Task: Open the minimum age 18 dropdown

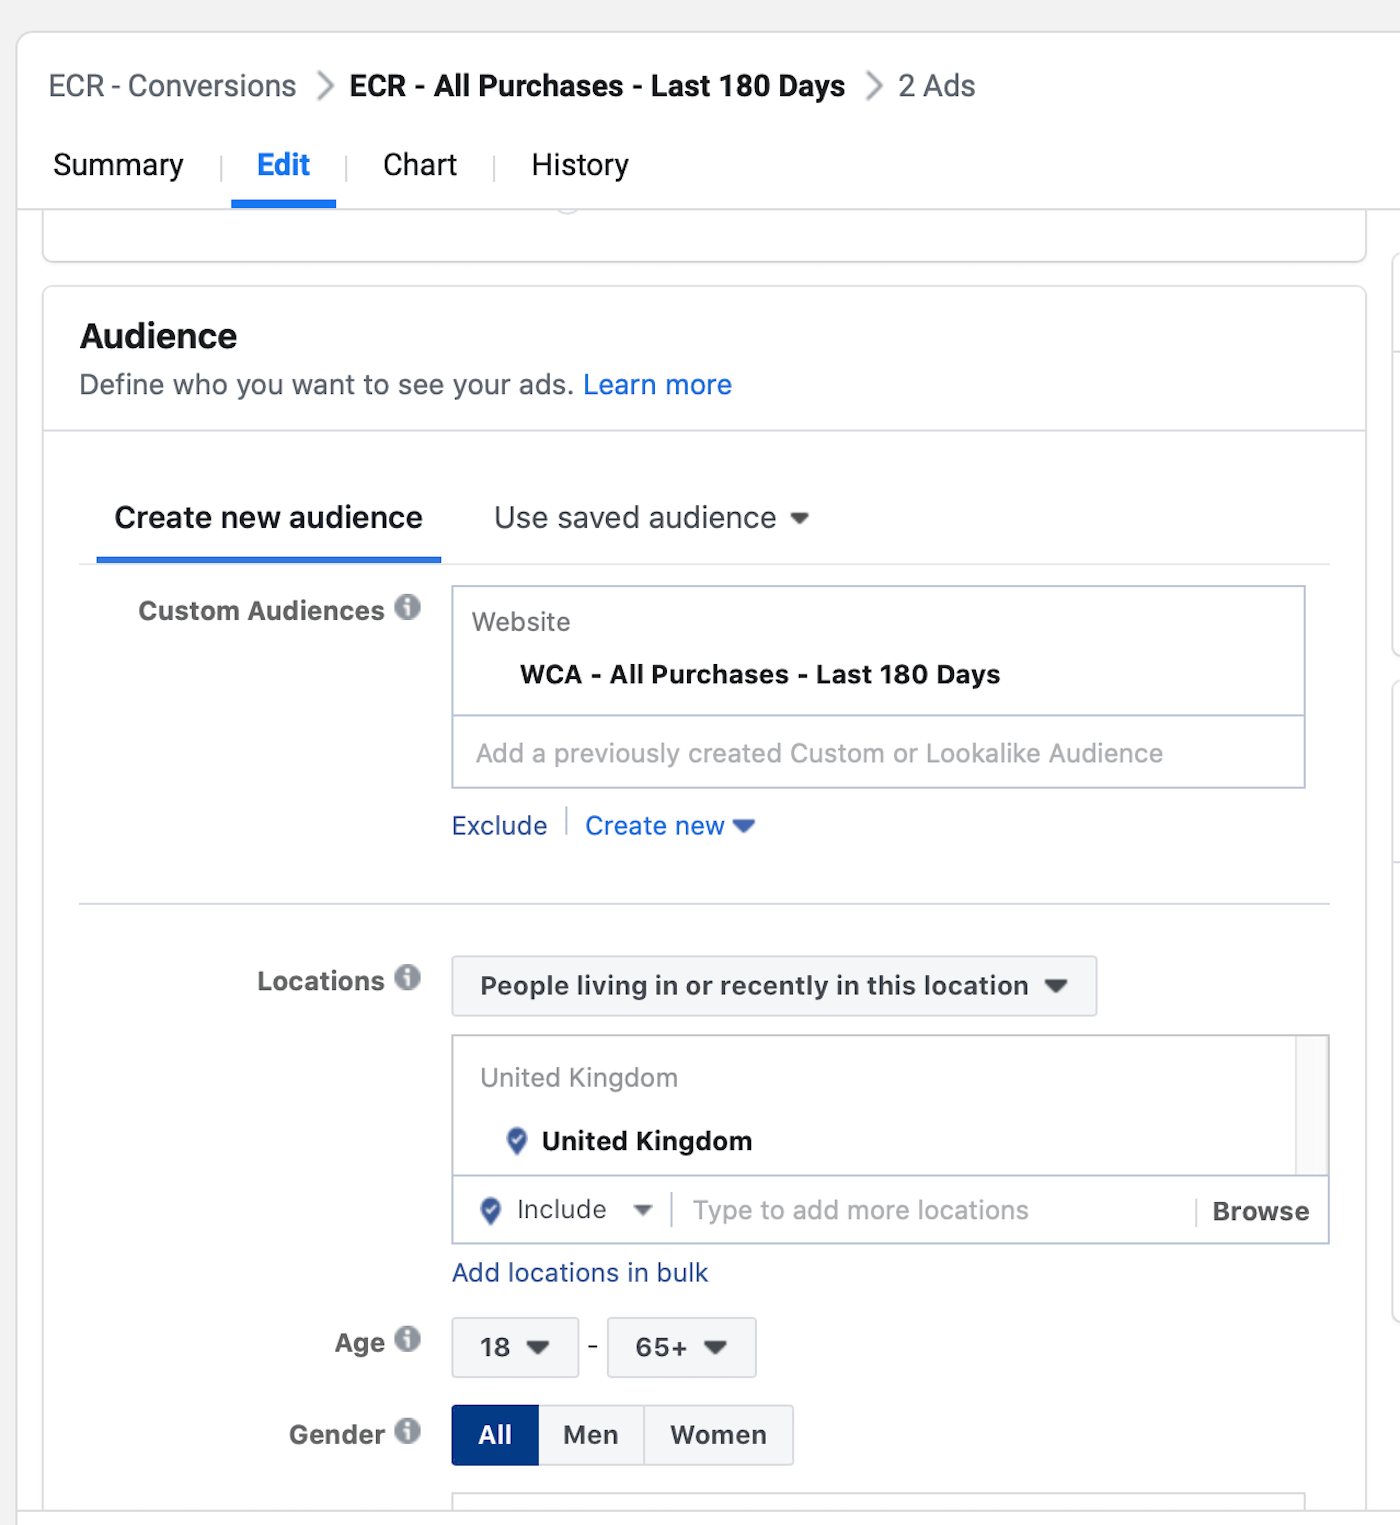Action: click(x=515, y=1347)
